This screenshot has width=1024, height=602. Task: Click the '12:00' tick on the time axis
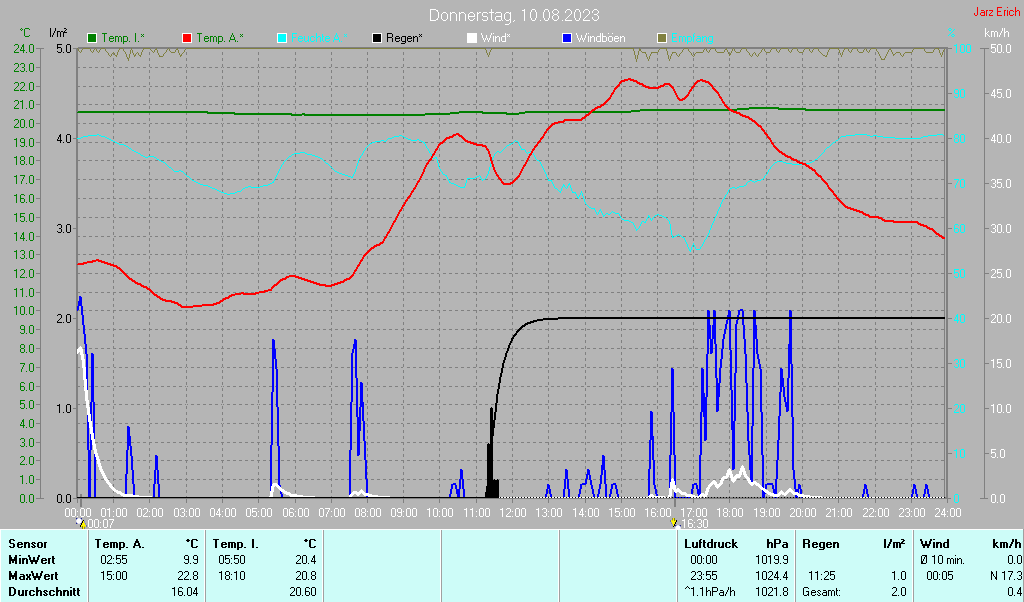[x=513, y=513]
